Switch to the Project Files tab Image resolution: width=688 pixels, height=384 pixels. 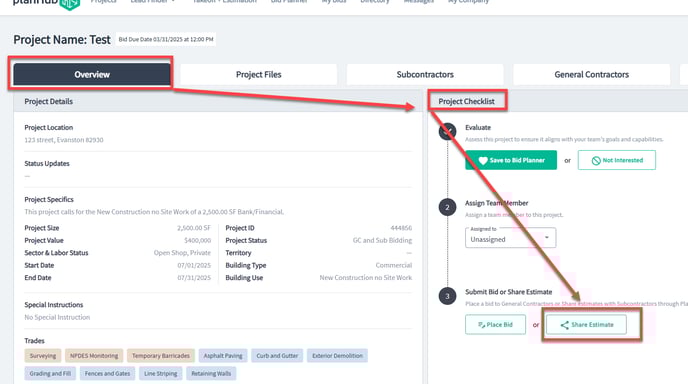pos(258,75)
